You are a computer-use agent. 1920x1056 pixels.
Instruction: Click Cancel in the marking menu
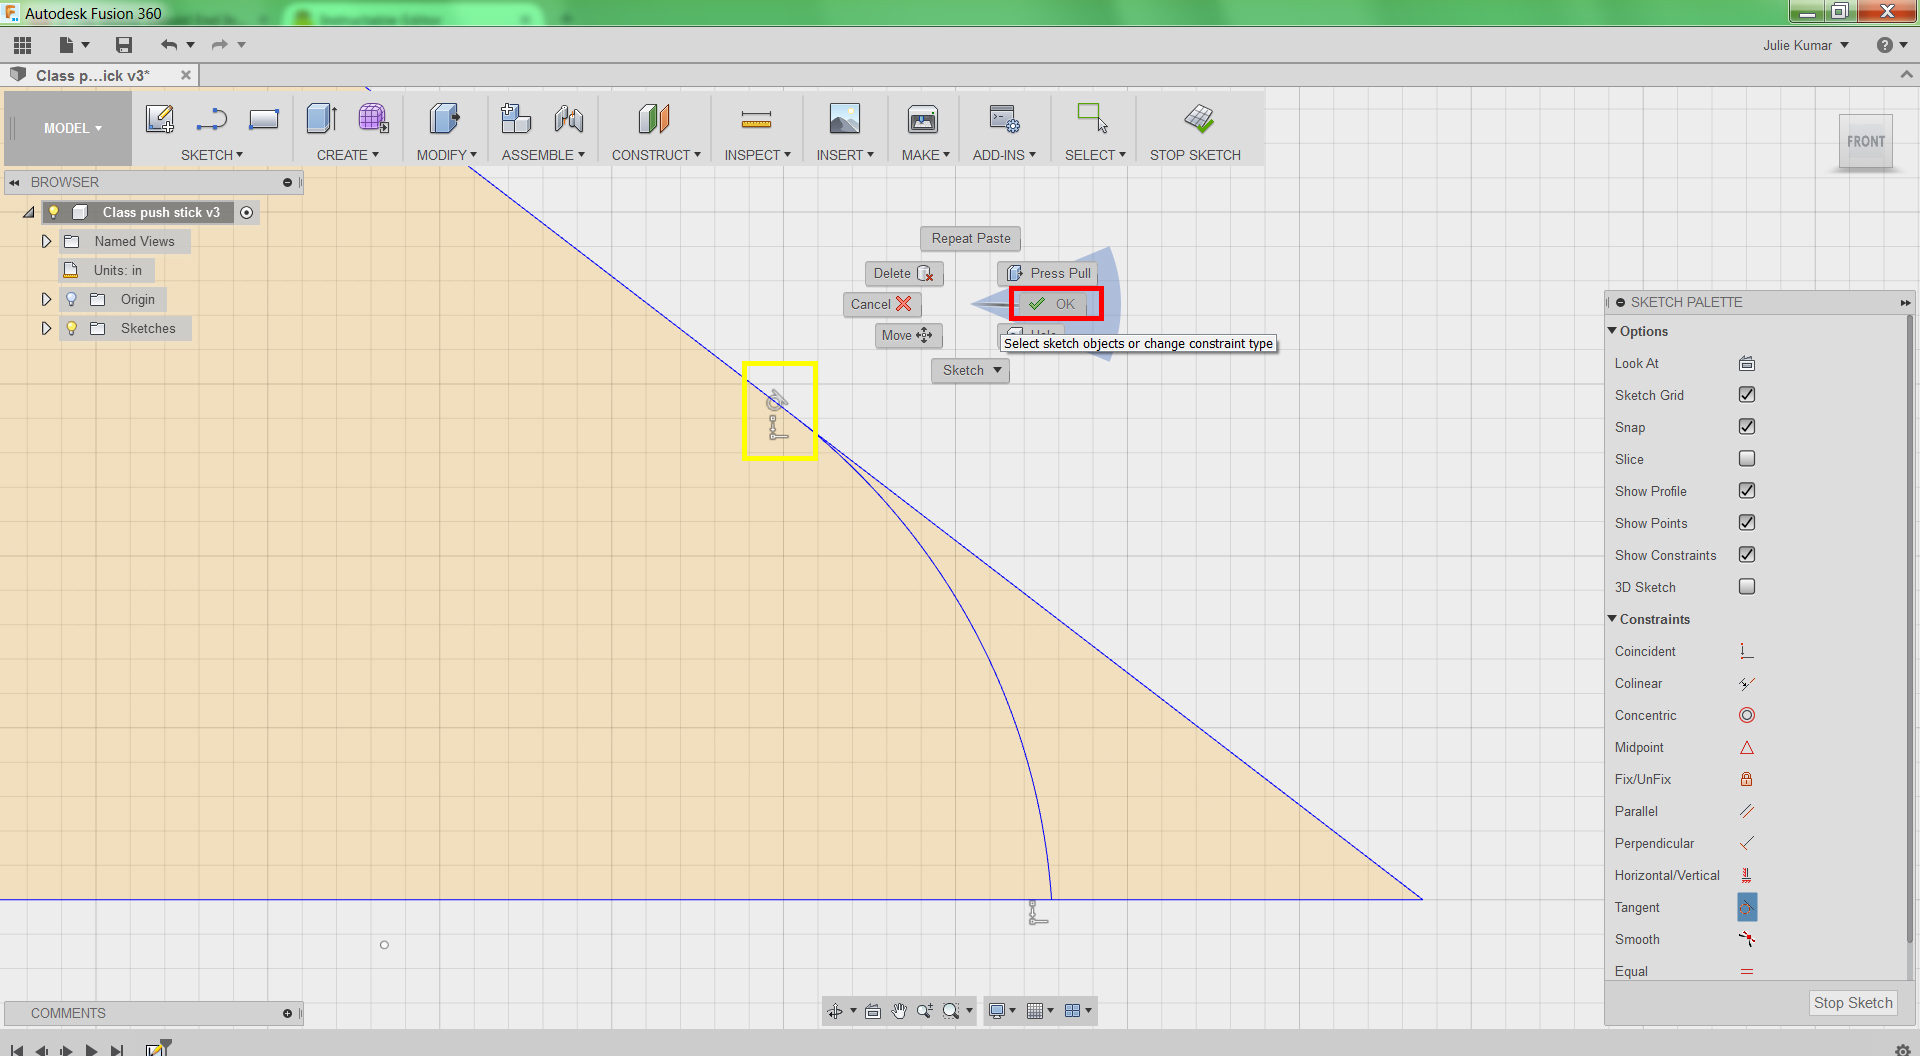coord(882,304)
